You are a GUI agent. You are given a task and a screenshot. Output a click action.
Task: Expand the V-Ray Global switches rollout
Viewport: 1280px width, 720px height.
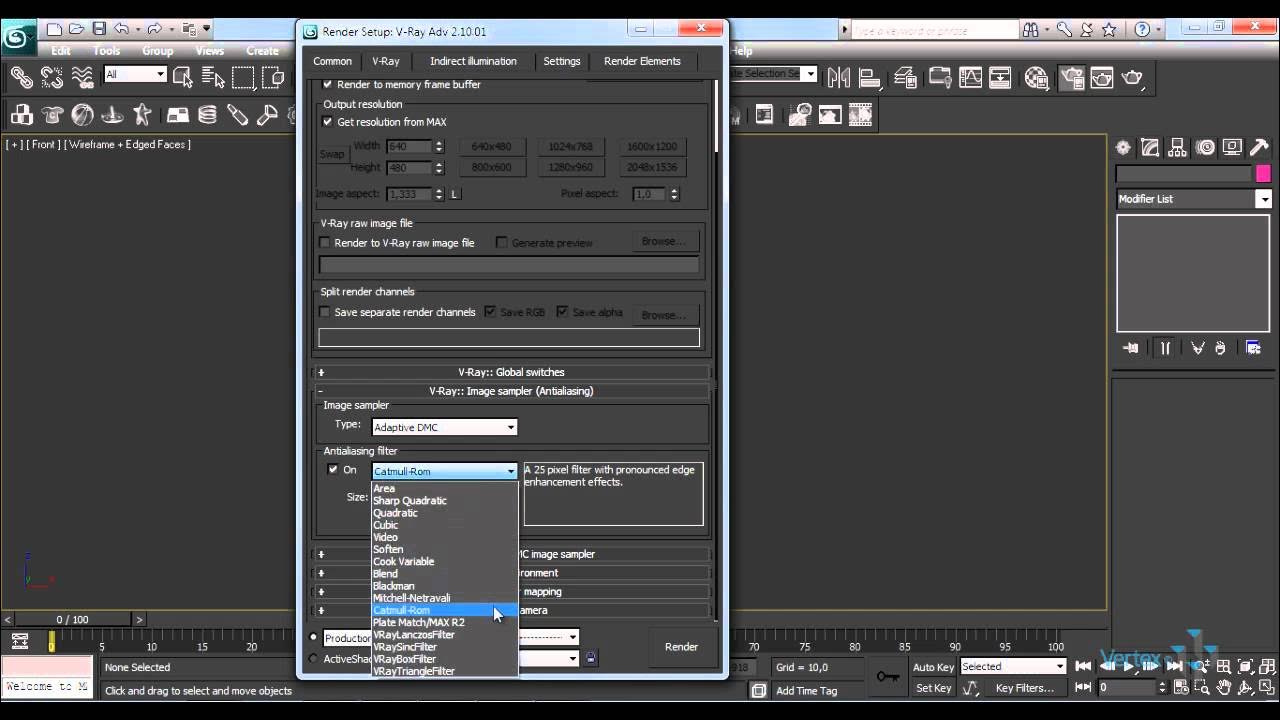pyautogui.click(x=511, y=372)
